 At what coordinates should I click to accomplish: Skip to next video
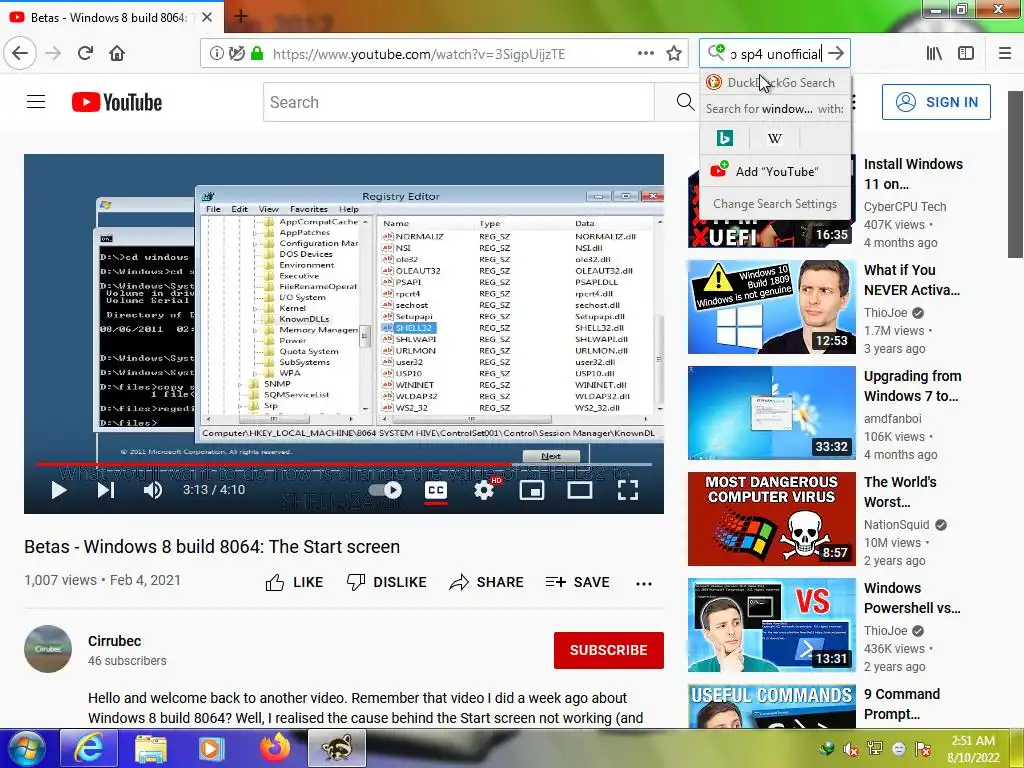(x=106, y=490)
